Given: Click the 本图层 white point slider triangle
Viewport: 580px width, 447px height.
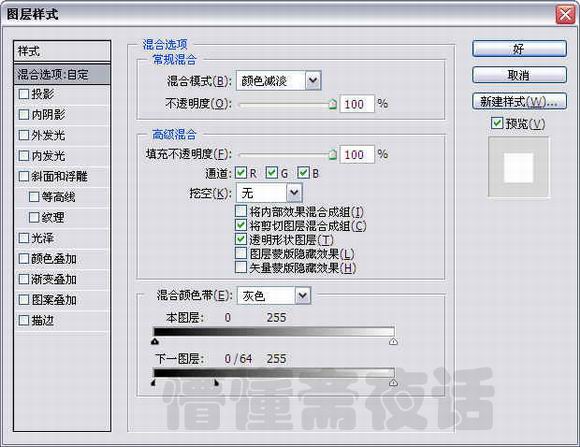Looking at the screenshot, I should 393,341.
